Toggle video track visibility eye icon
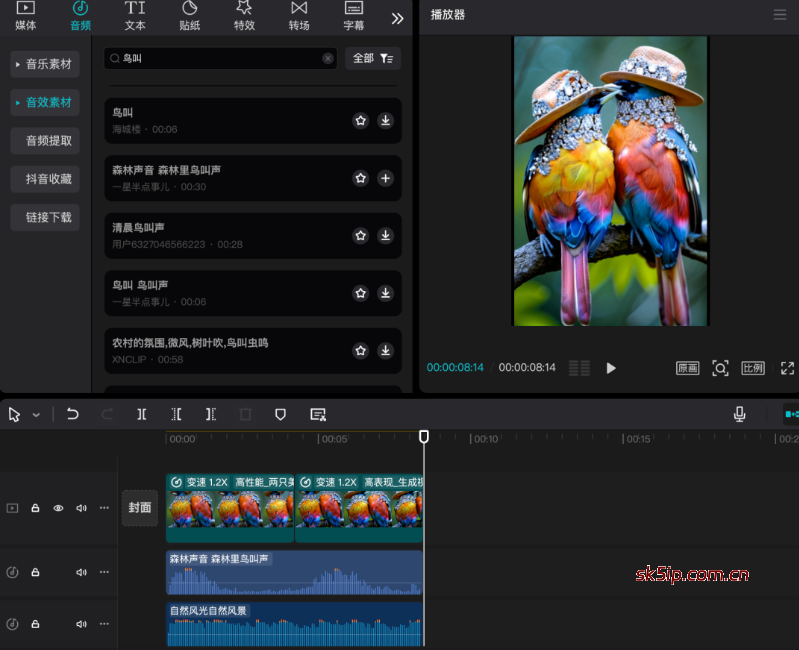This screenshot has height=650, width=799. coord(58,508)
